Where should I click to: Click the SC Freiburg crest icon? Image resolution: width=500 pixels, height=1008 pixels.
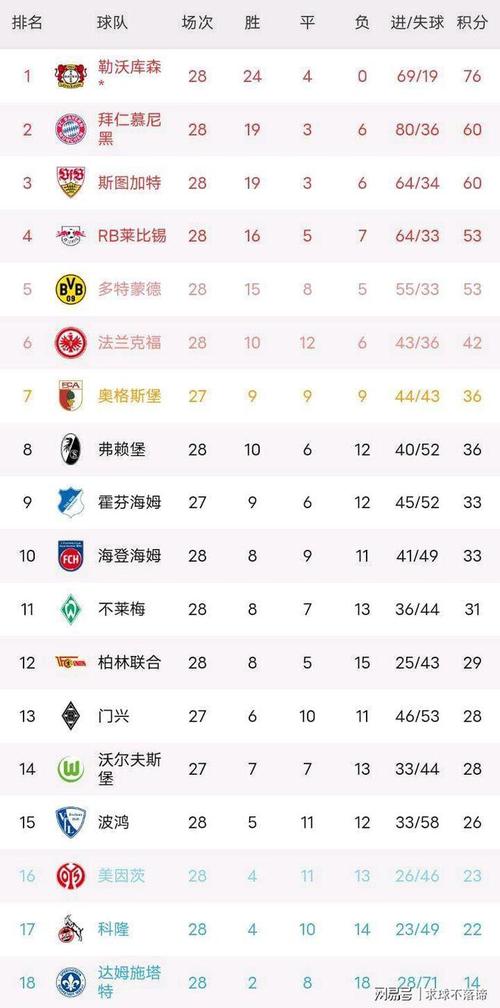pyautogui.click(x=71, y=449)
